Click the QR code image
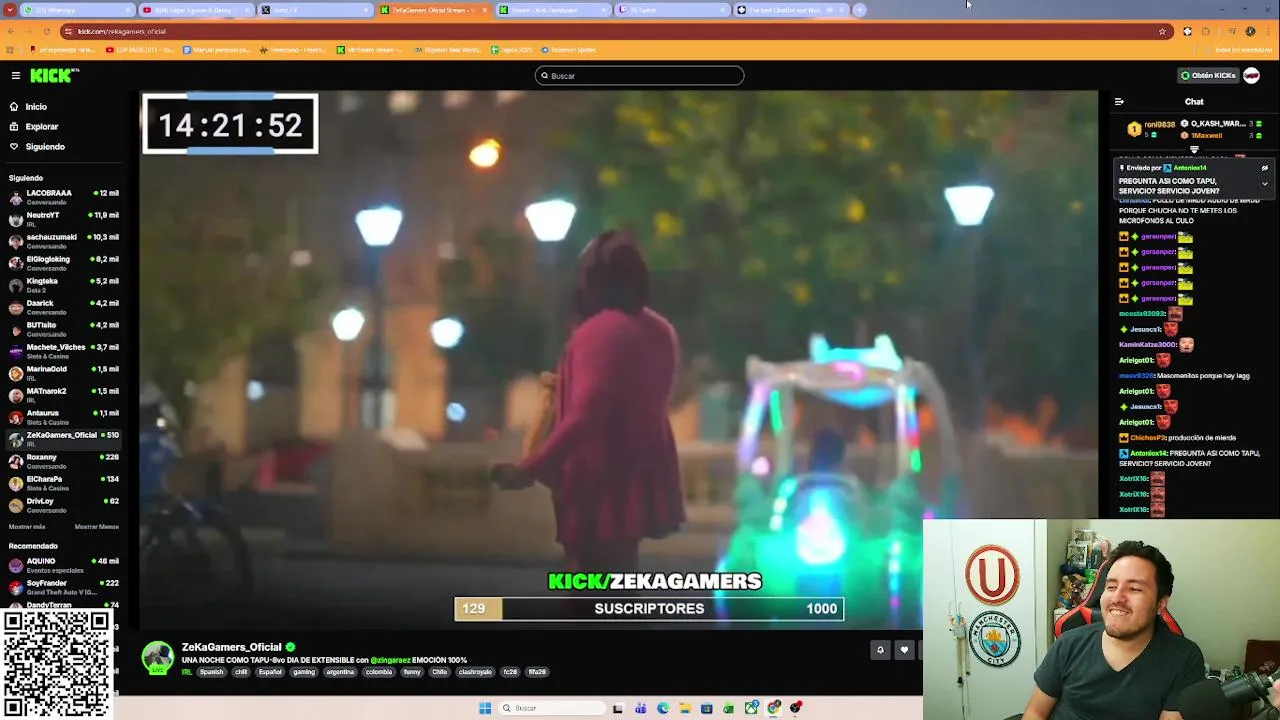 tap(57, 663)
